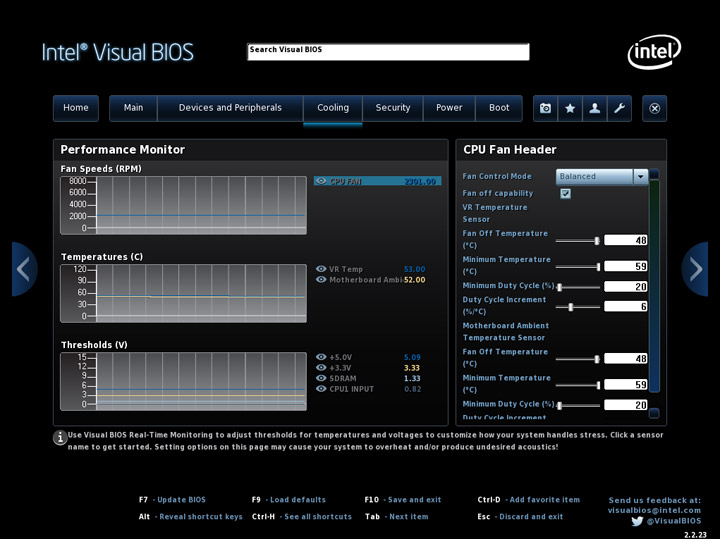Click VR Fan Off Temperature value 48
Image resolution: width=720 pixels, height=539 pixels.
tap(626, 240)
